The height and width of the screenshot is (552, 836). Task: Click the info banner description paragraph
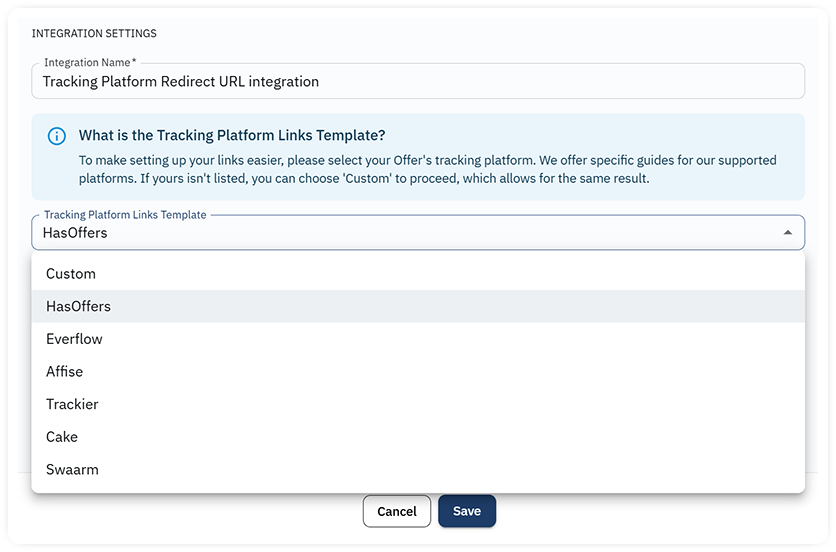pos(428,169)
